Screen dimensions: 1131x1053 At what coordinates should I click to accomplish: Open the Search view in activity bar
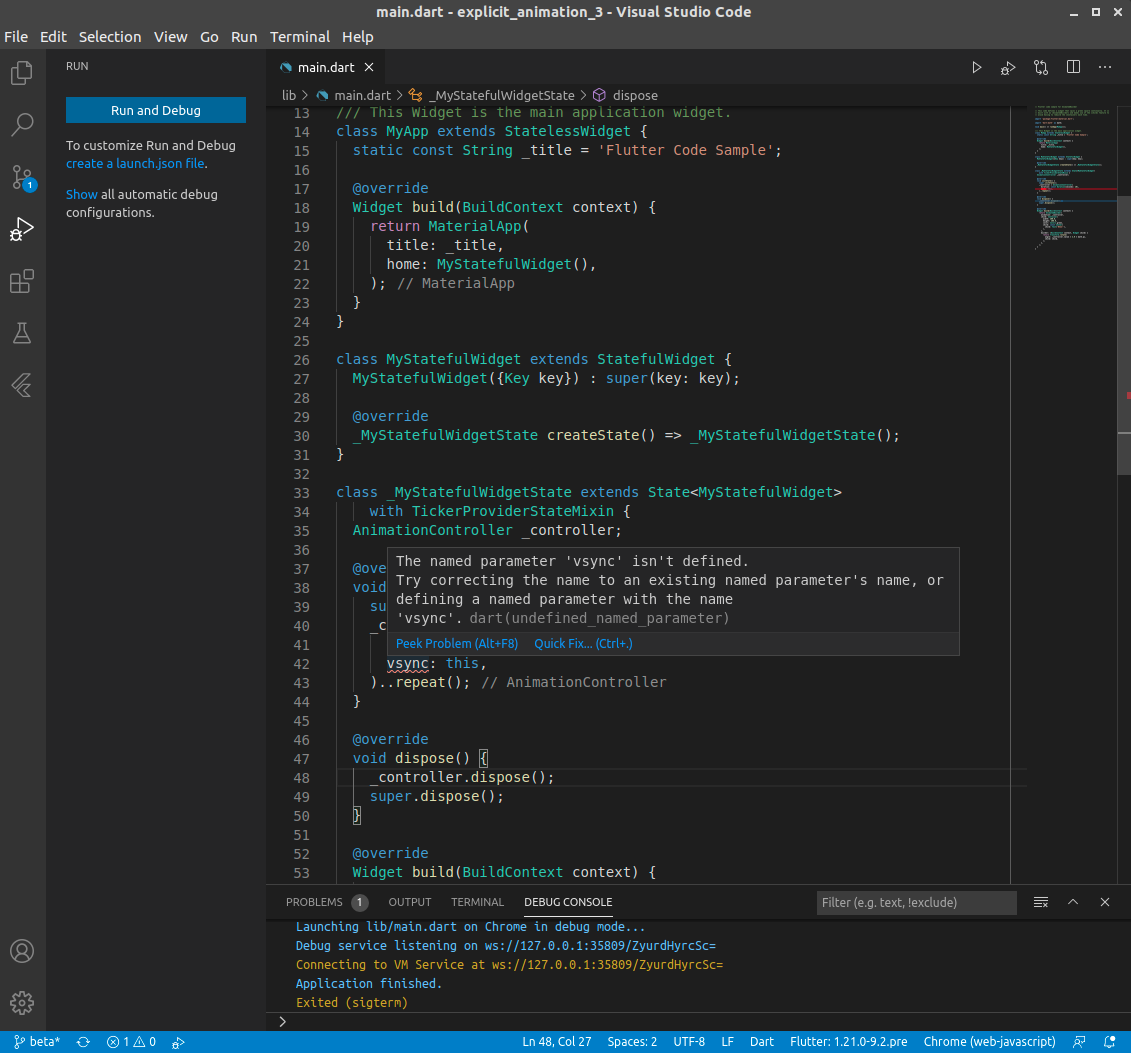coord(22,124)
